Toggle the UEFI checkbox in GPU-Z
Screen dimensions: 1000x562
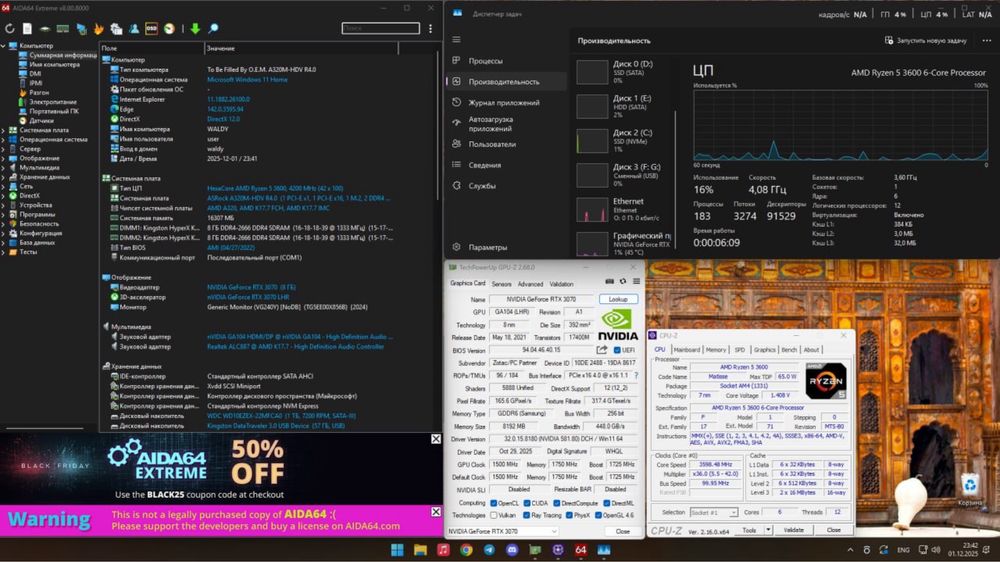pyautogui.click(x=617, y=350)
